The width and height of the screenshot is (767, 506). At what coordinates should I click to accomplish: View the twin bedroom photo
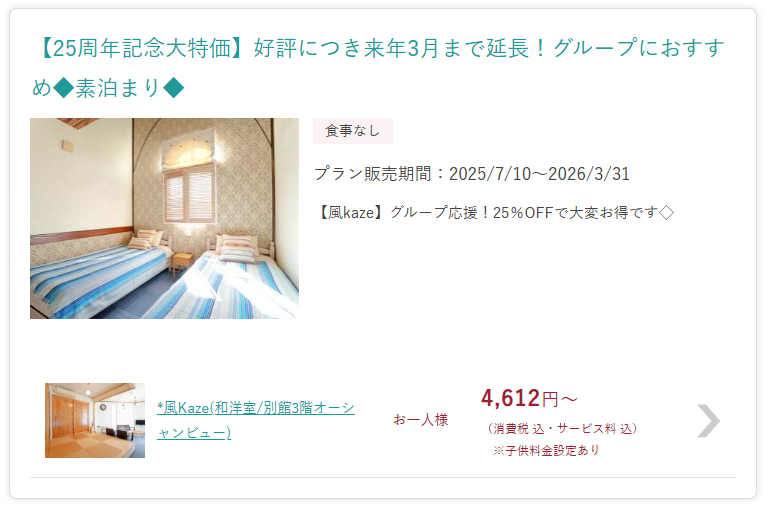pyautogui.click(x=164, y=218)
